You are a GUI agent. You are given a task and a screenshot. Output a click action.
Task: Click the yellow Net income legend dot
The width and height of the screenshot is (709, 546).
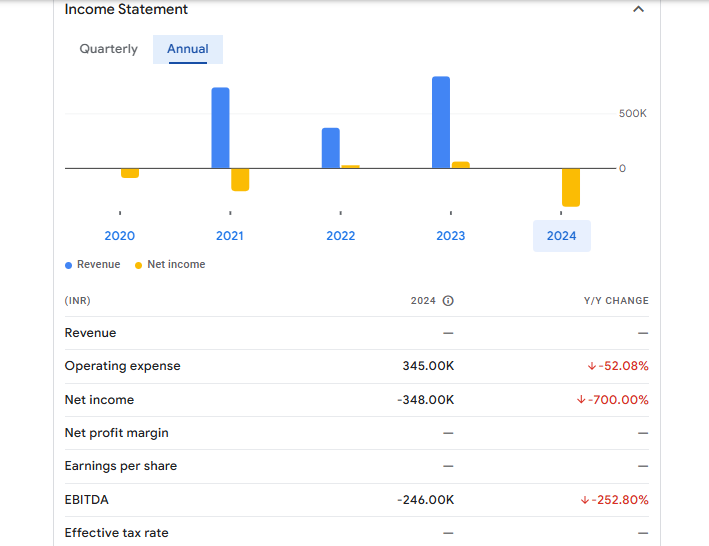139,265
